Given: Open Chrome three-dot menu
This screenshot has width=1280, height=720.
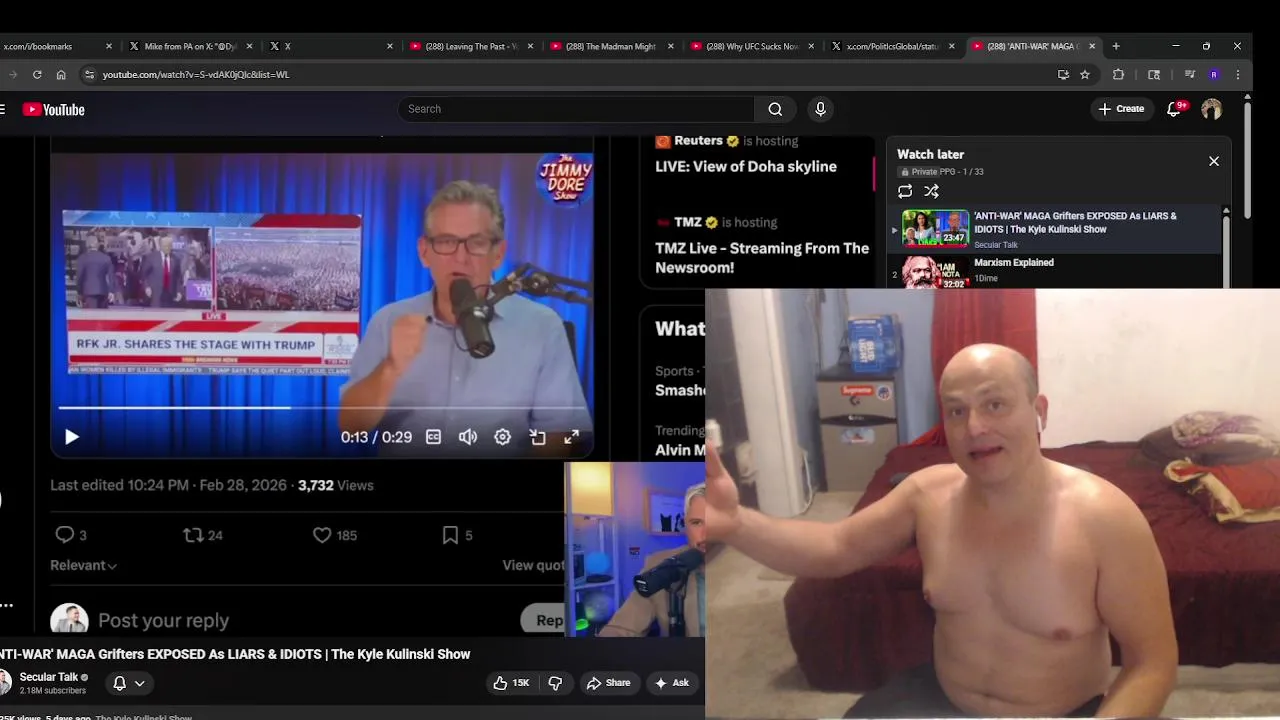Looking at the screenshot, I should coord(1238,74).
